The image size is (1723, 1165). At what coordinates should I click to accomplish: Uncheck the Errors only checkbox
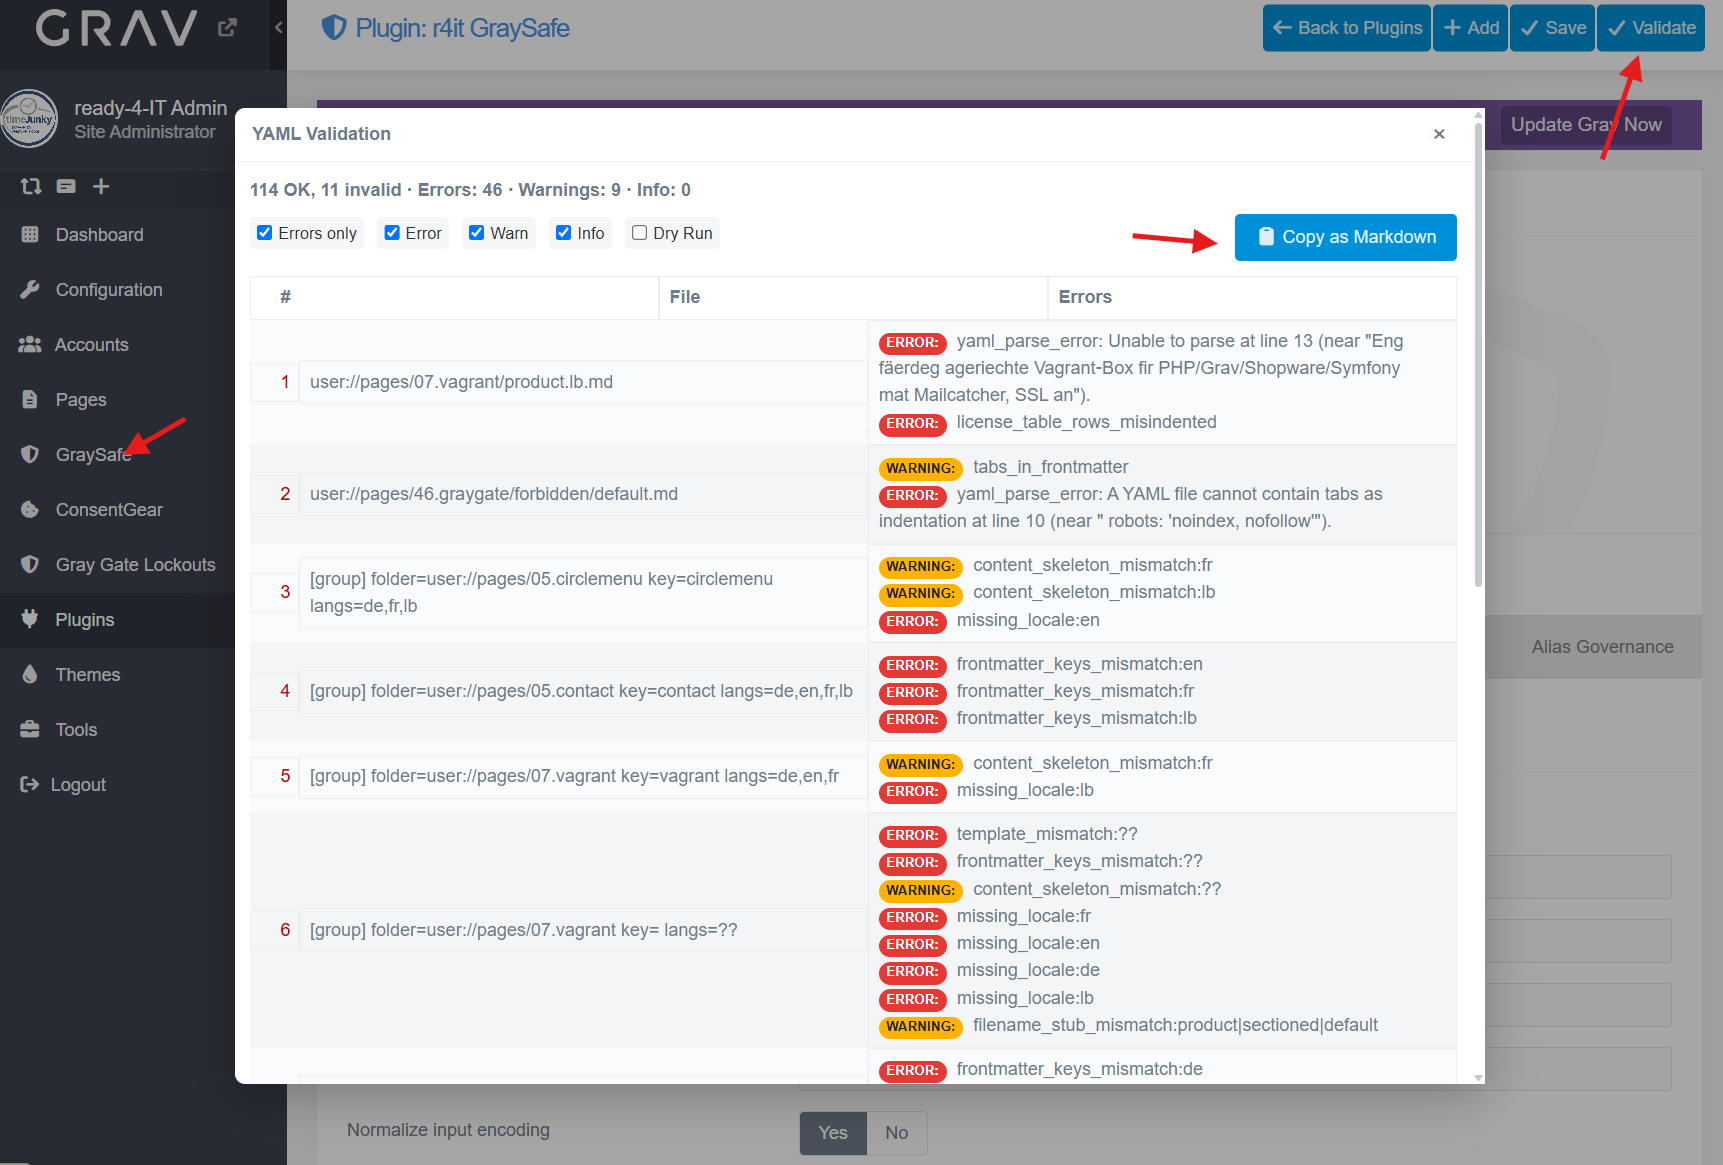point(265,233)
